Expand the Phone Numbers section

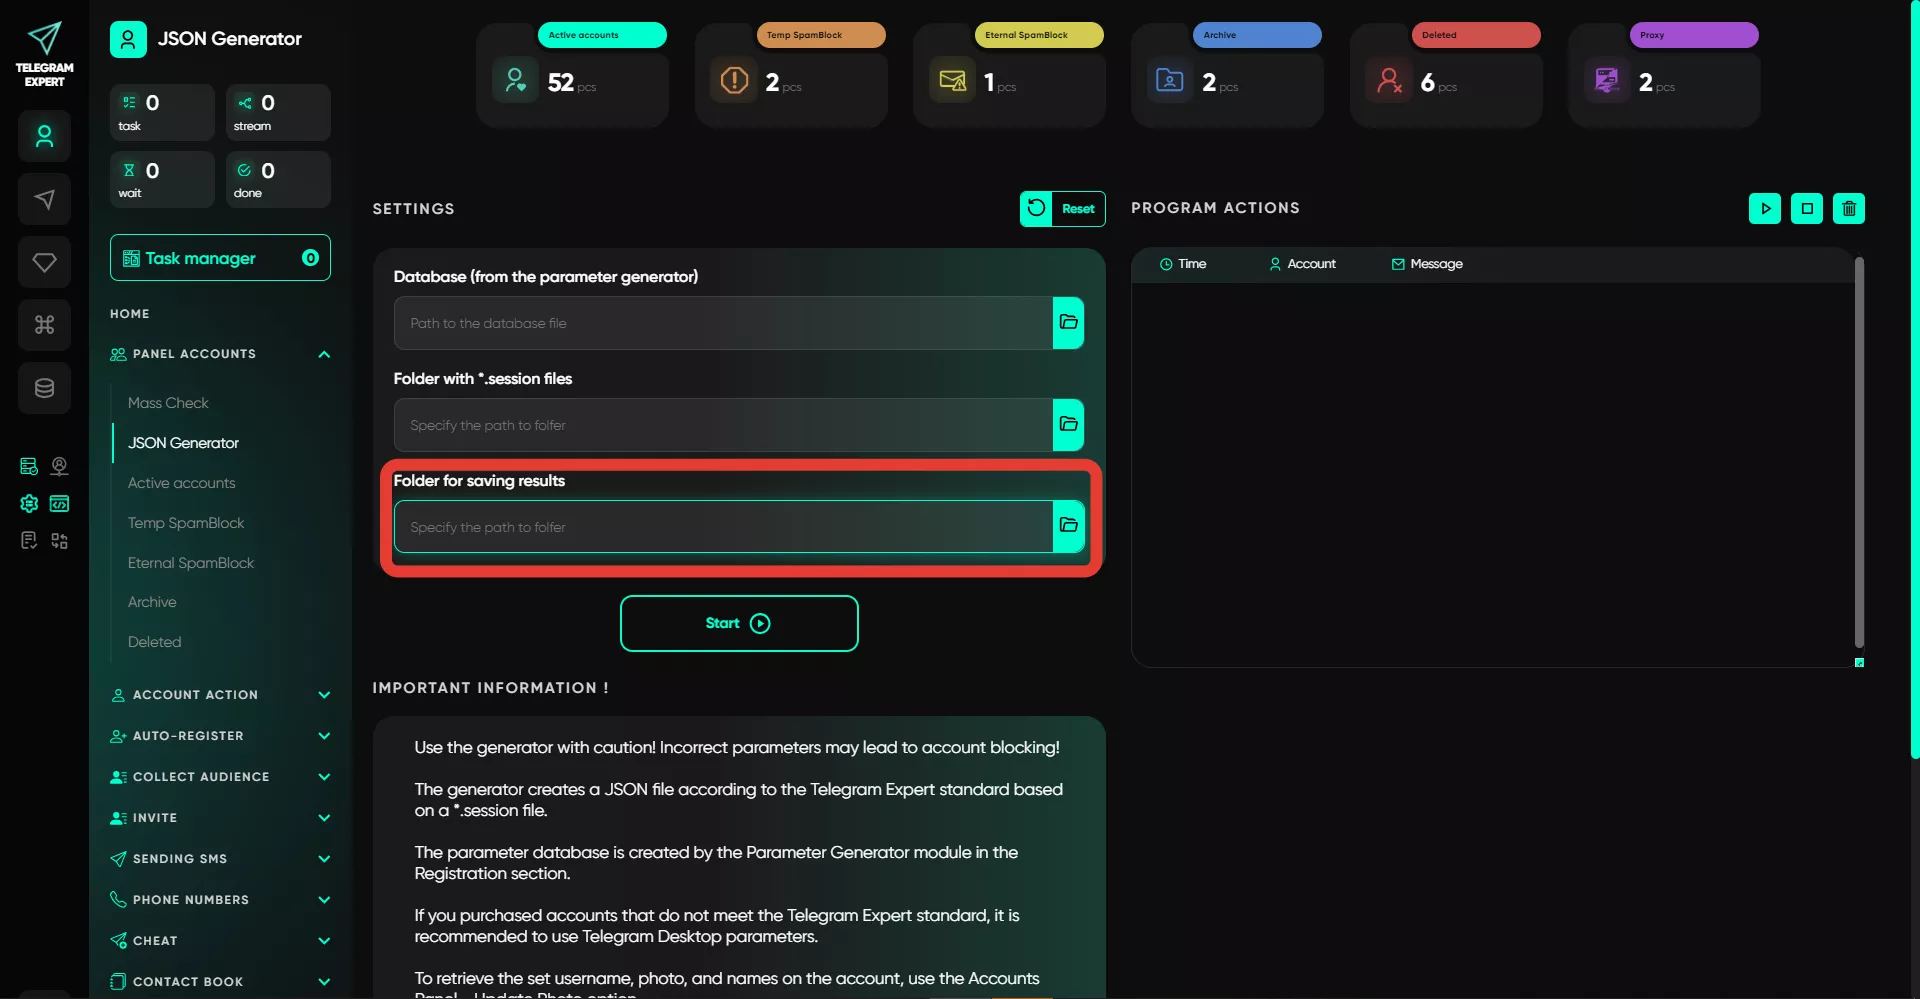(x=324, y=900)
